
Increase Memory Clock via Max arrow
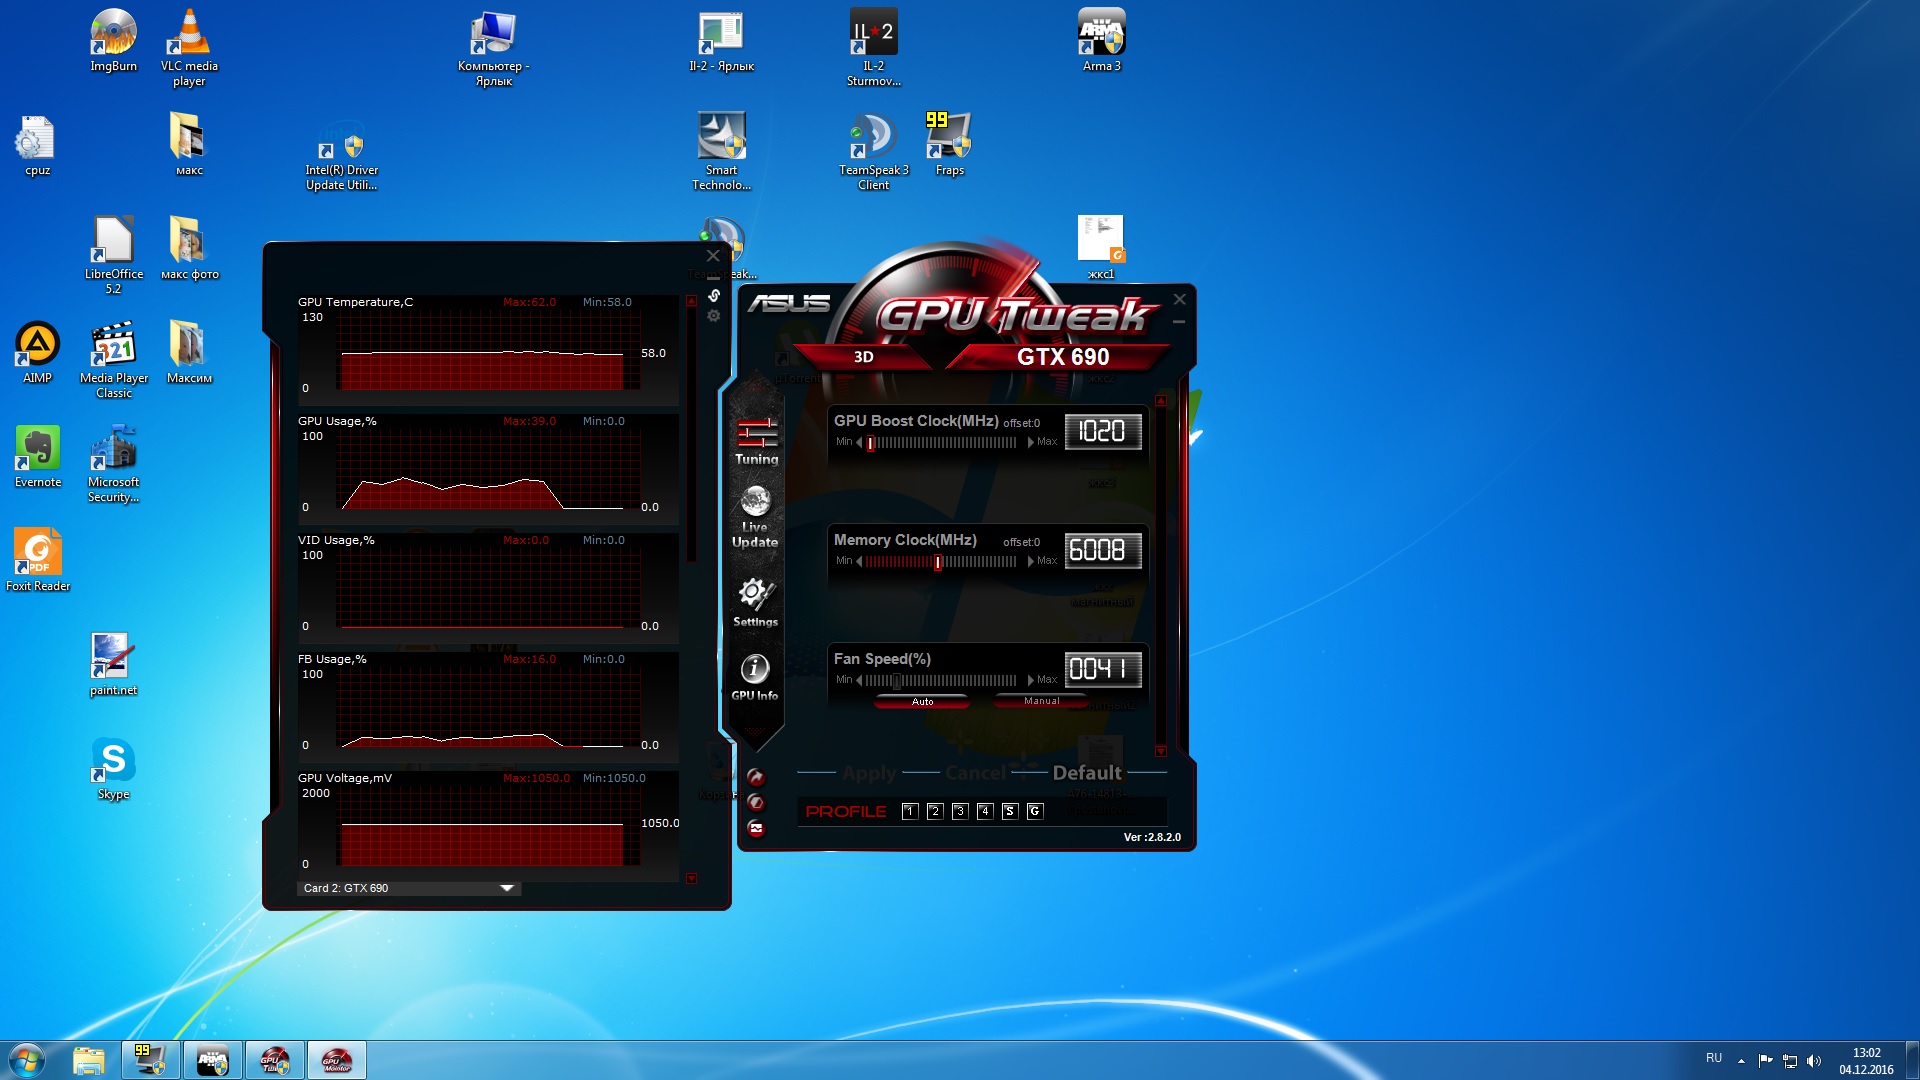point(1030,561)
